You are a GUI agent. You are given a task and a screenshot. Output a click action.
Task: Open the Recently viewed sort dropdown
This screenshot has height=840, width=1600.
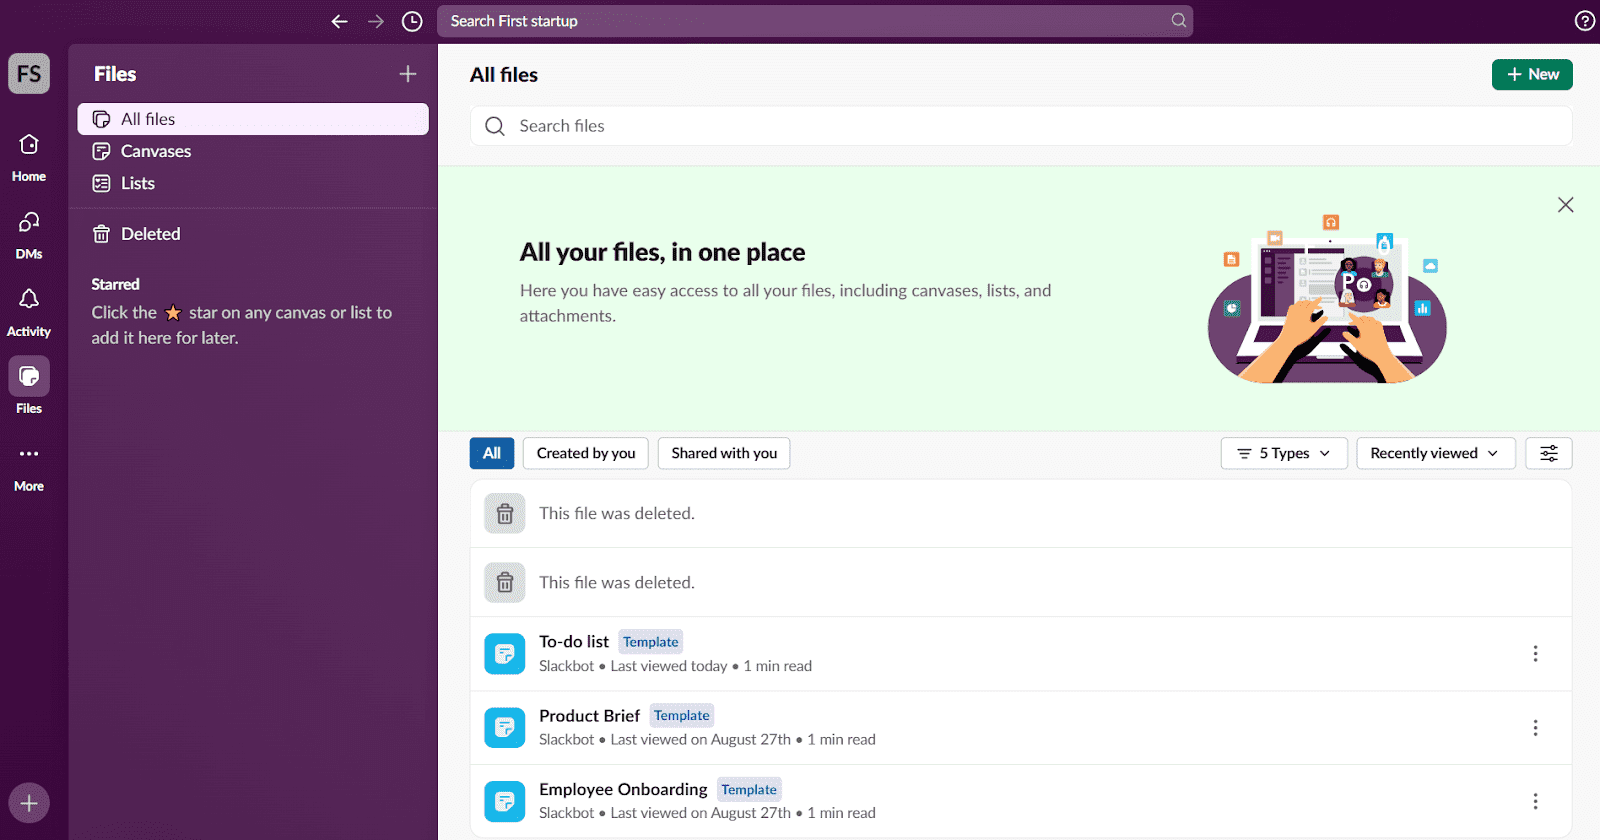tap(1435, 453)
